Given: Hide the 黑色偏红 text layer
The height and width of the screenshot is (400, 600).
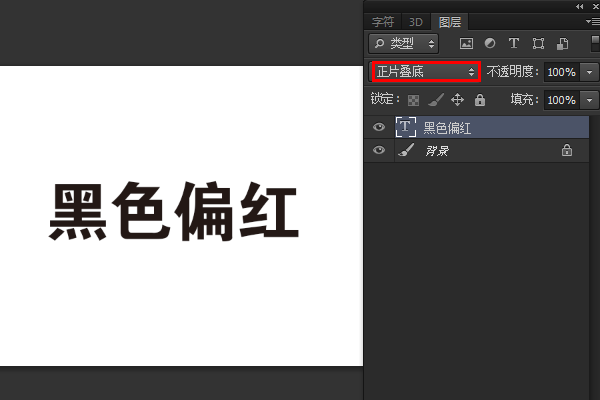Looking at the screenshot, I should (x=379, y=127).
